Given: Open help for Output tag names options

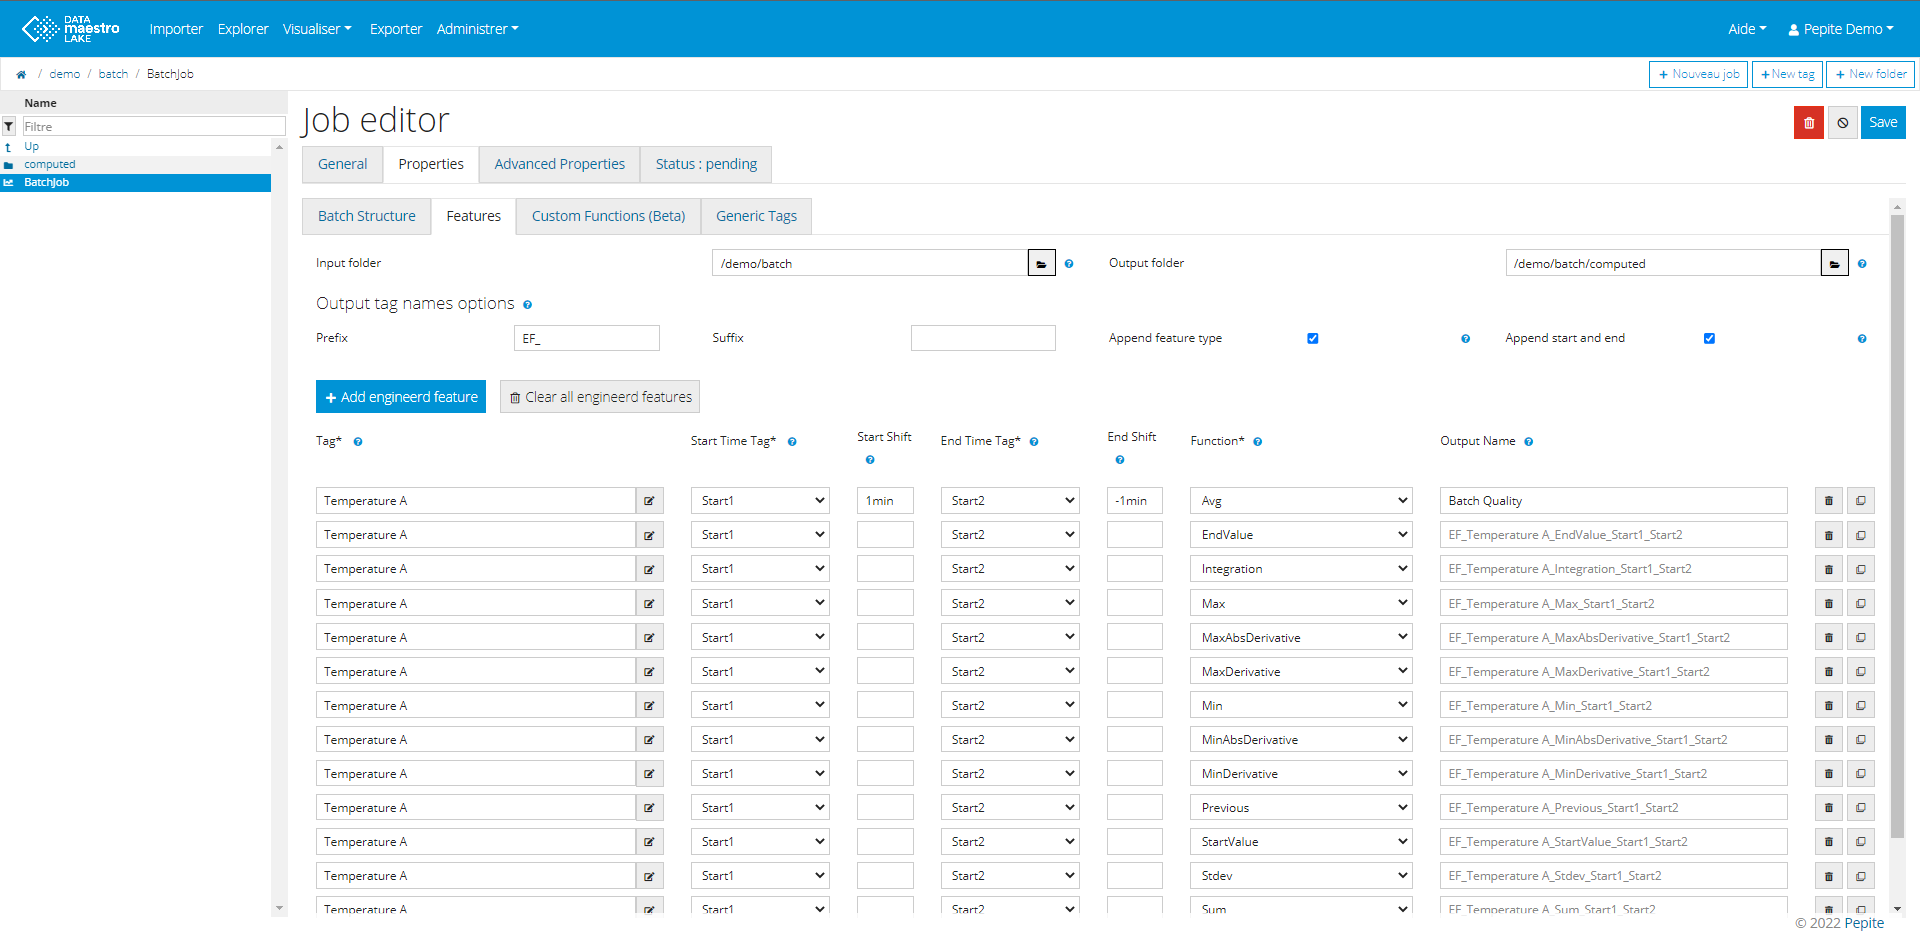Looking at the screenshot, I should (527, 305).
